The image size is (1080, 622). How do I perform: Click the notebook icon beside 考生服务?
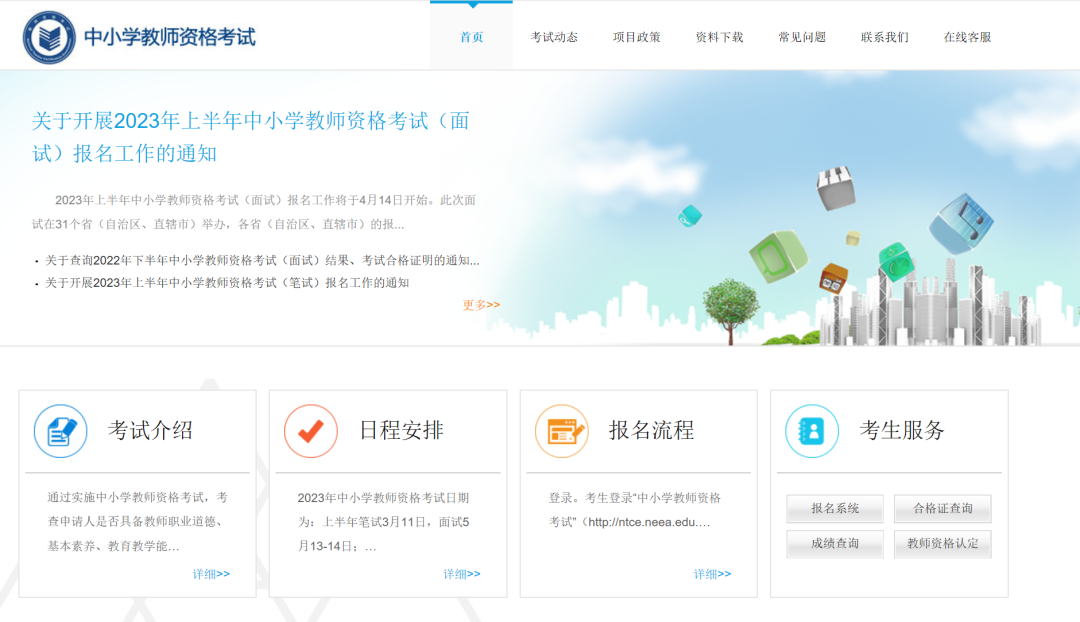(810, 430)
